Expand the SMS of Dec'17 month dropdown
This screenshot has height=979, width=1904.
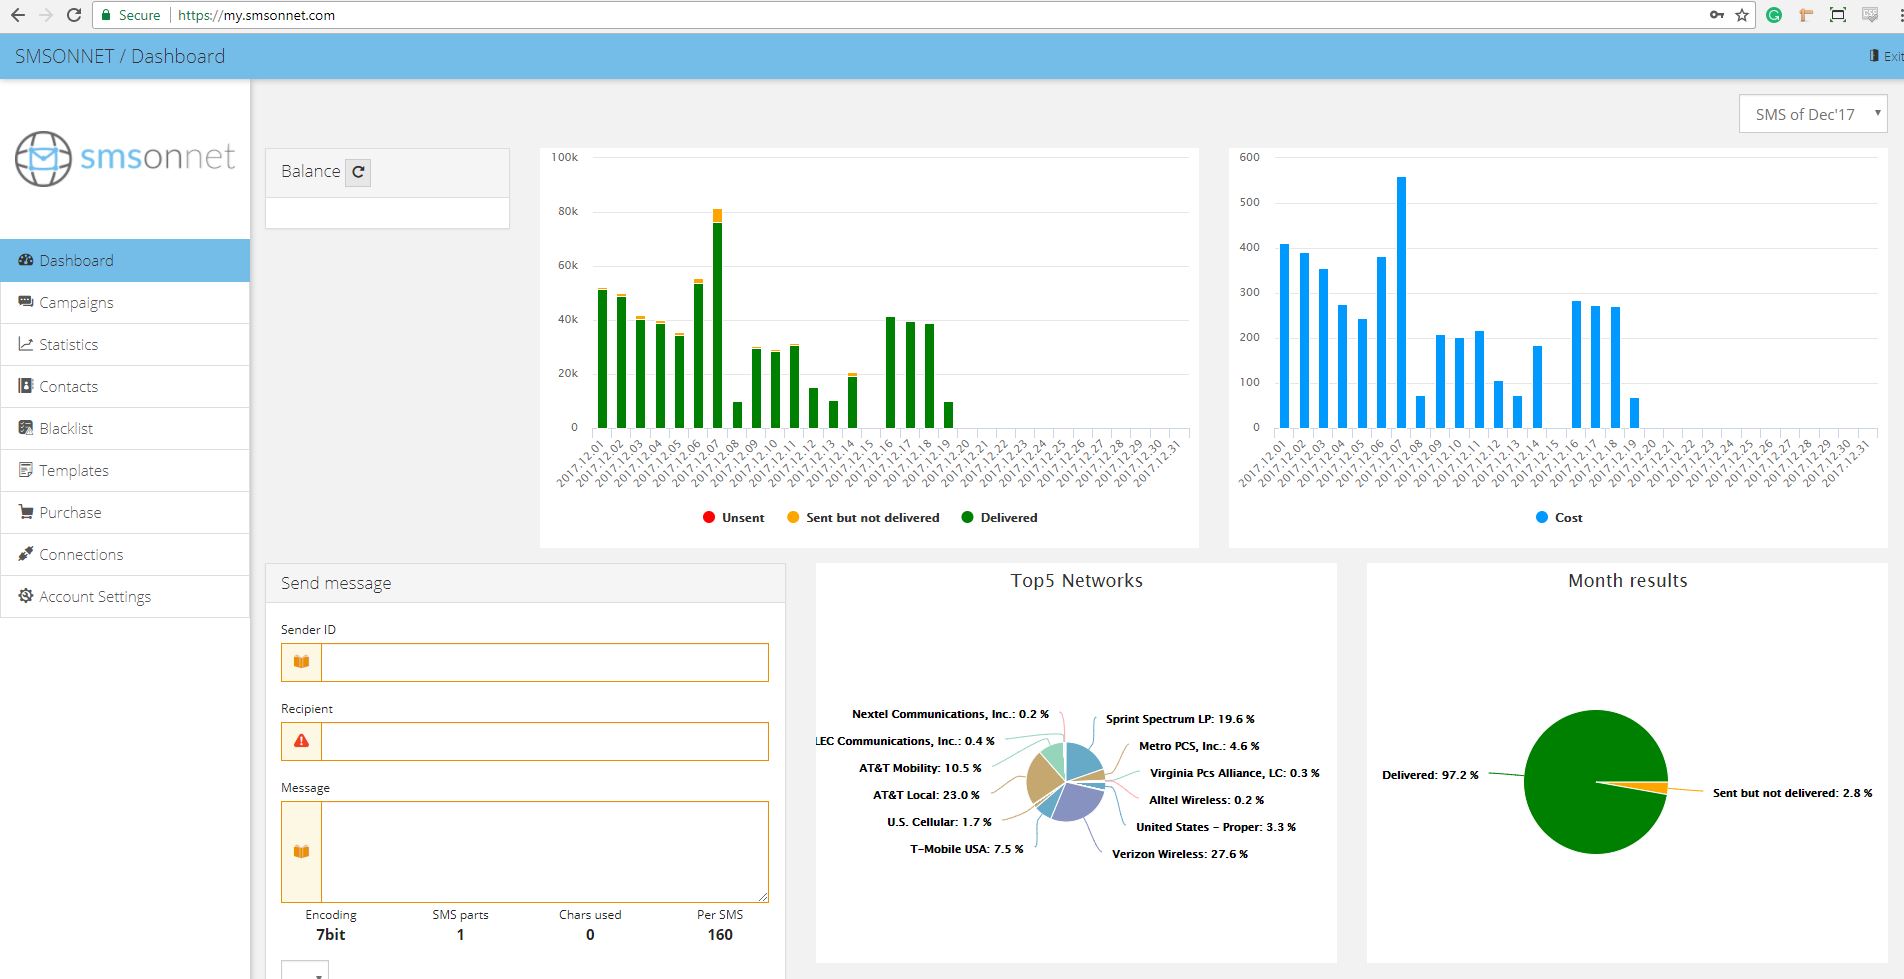(1812, 114)
